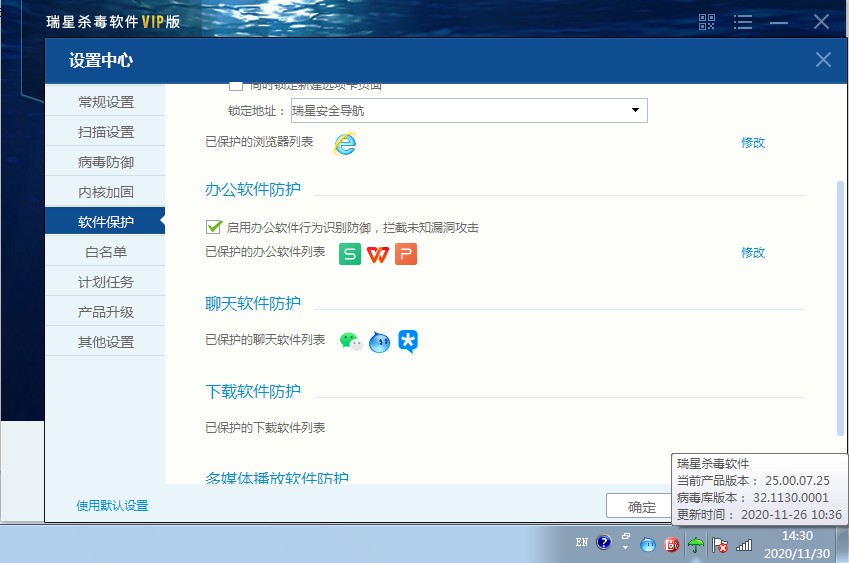Click 当前产品版本 25.00.07.25 in tooltip

pos(753,481)
